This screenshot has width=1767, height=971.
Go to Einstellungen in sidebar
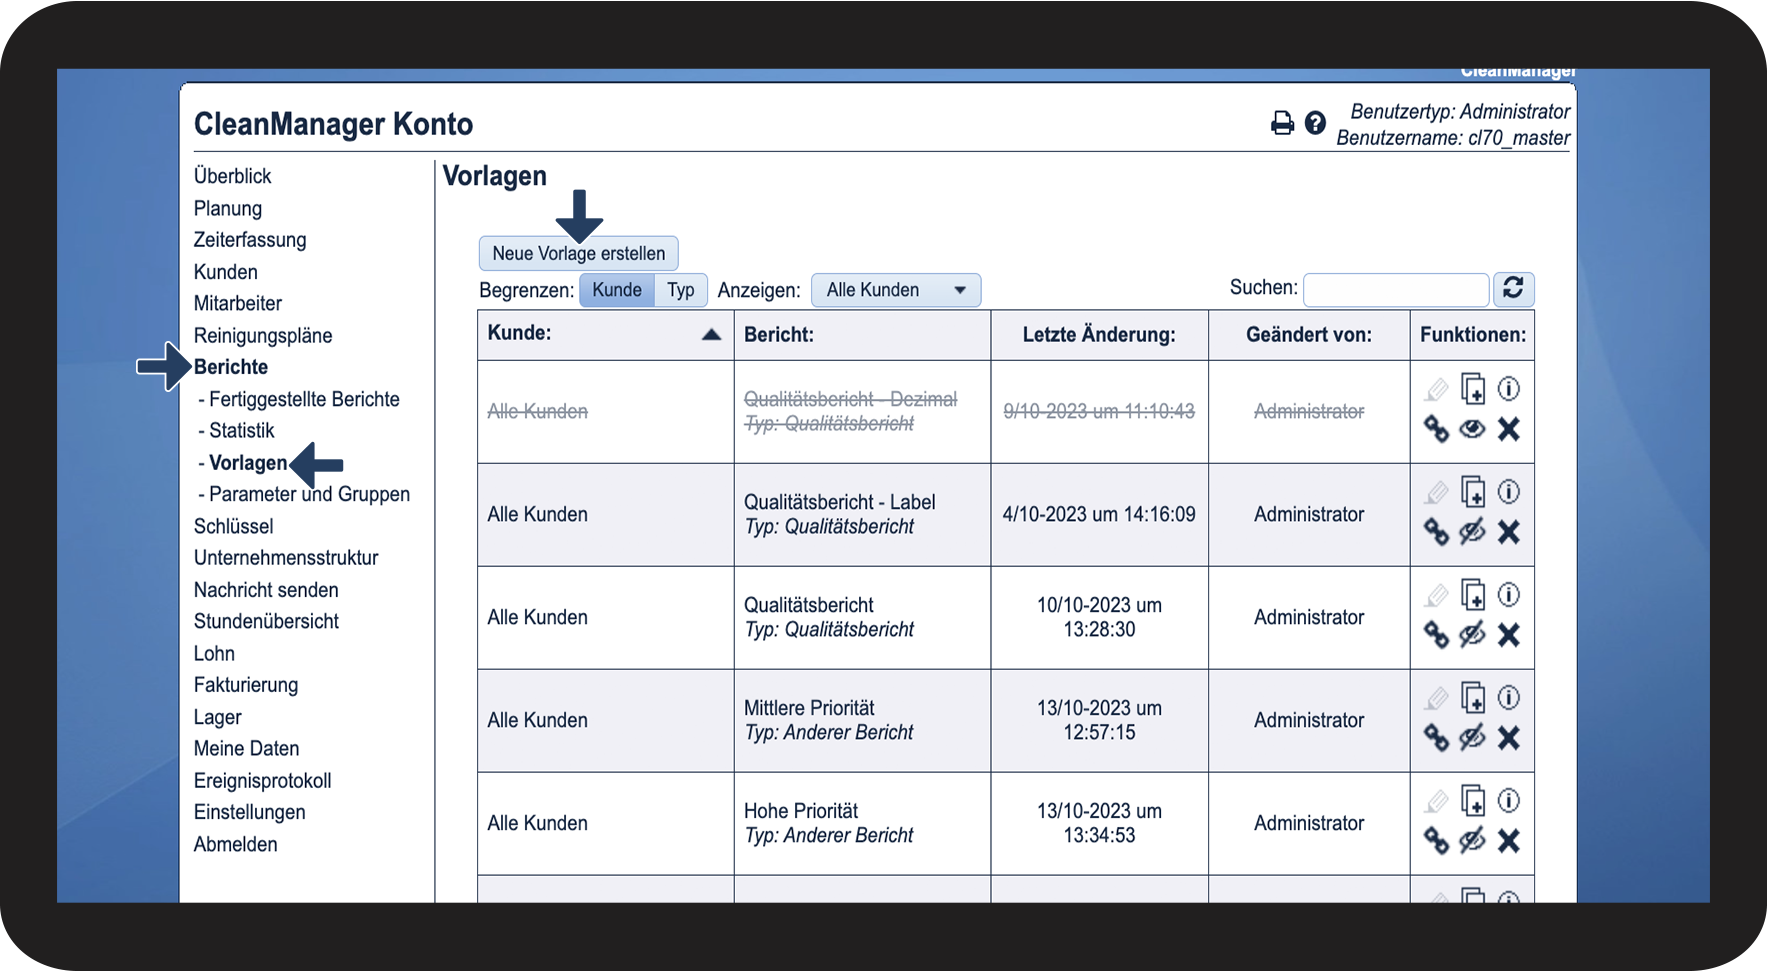click(250, 812)
